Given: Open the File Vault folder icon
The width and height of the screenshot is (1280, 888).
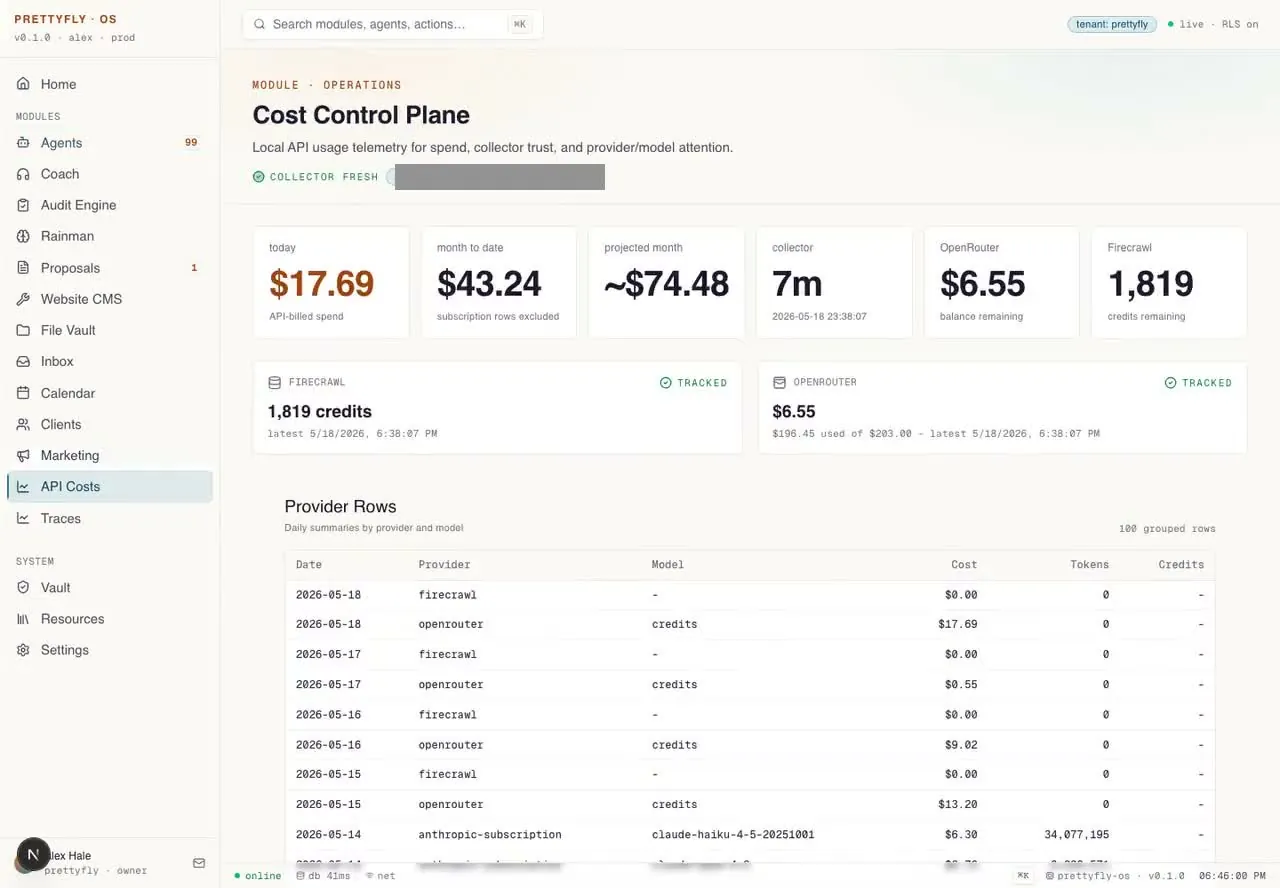Looking at the screenshot, I should pyautogui.click(x=23, y=330).
